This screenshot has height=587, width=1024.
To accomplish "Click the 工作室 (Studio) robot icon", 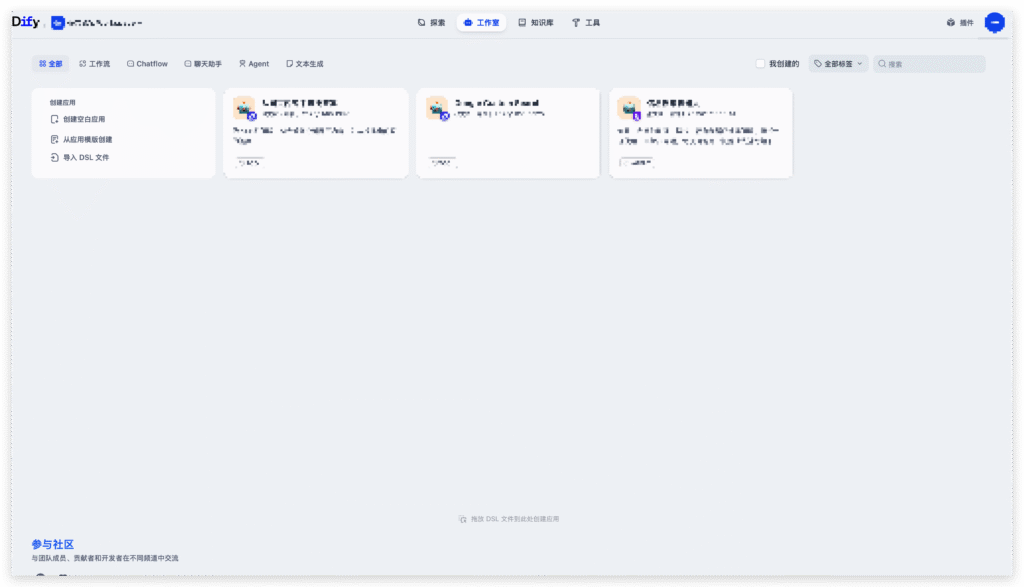I will click(468, 22).
